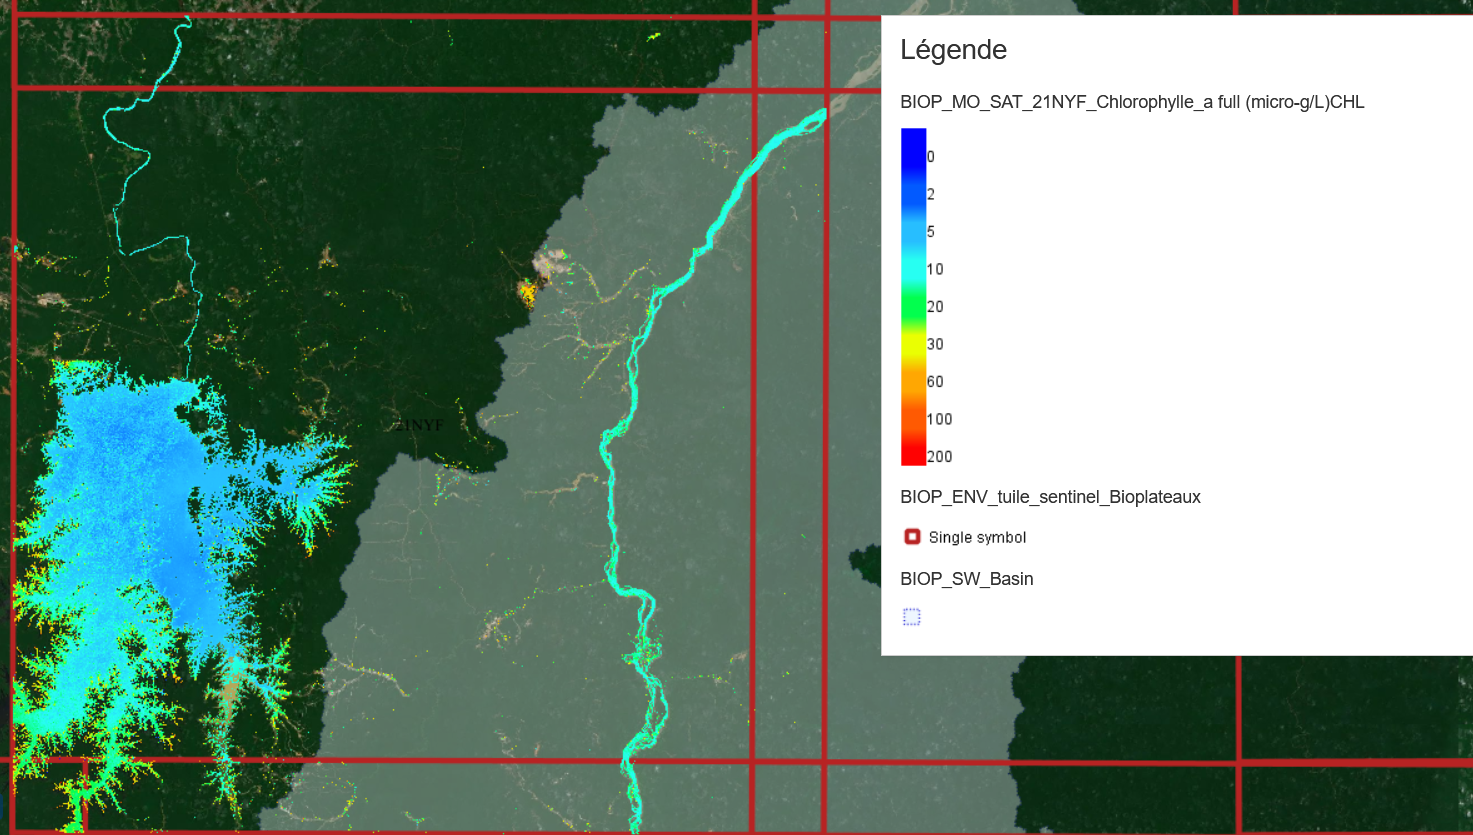Click the legend value label 200
Image resolution: width=1473 pixels, height=835 pixels.
click(938, 457)
